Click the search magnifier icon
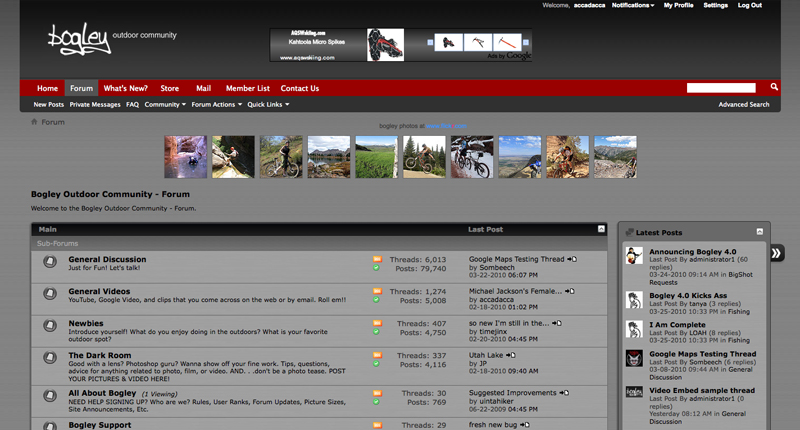Screen dimensions: 800x430 [x=774, y=88]
